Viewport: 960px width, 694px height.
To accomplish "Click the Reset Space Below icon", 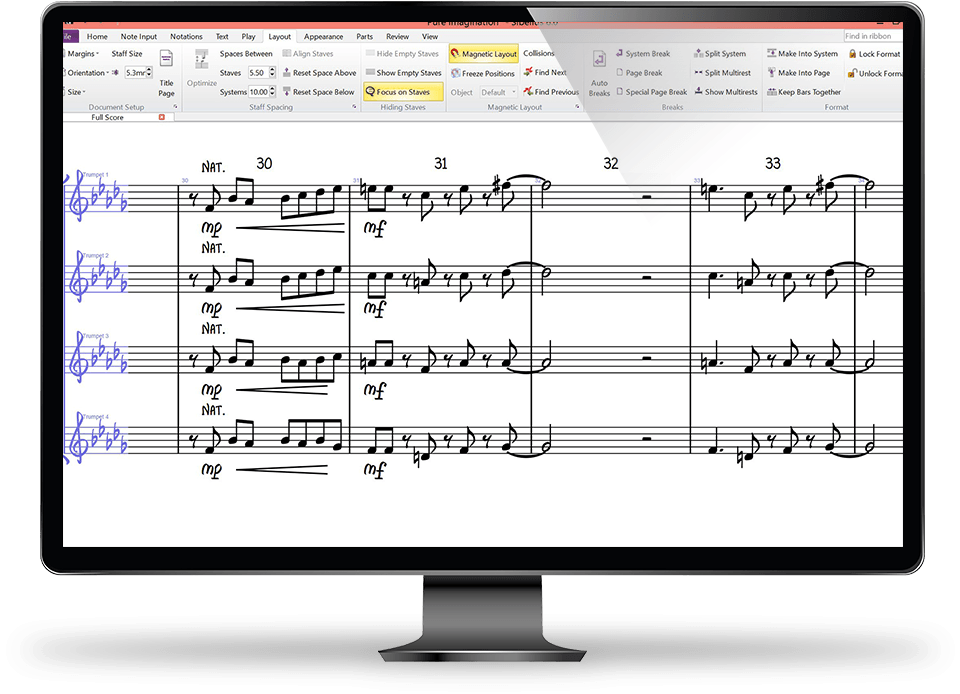I will tap(287, 92).
